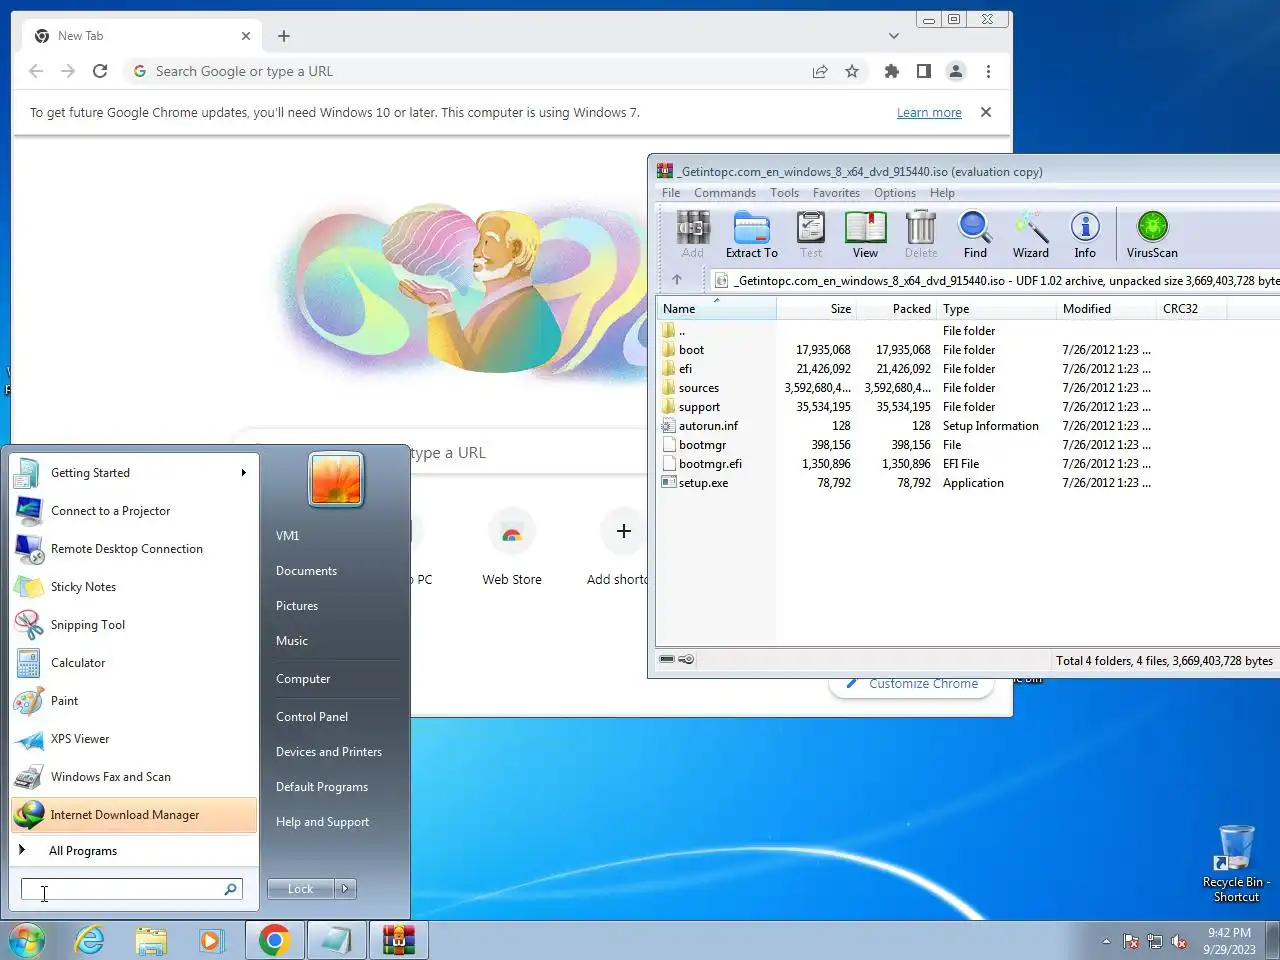Viewport: 1280px width, 960px height.
Task: Open new Chrome tab with plus icon
Action: [284, 36]
